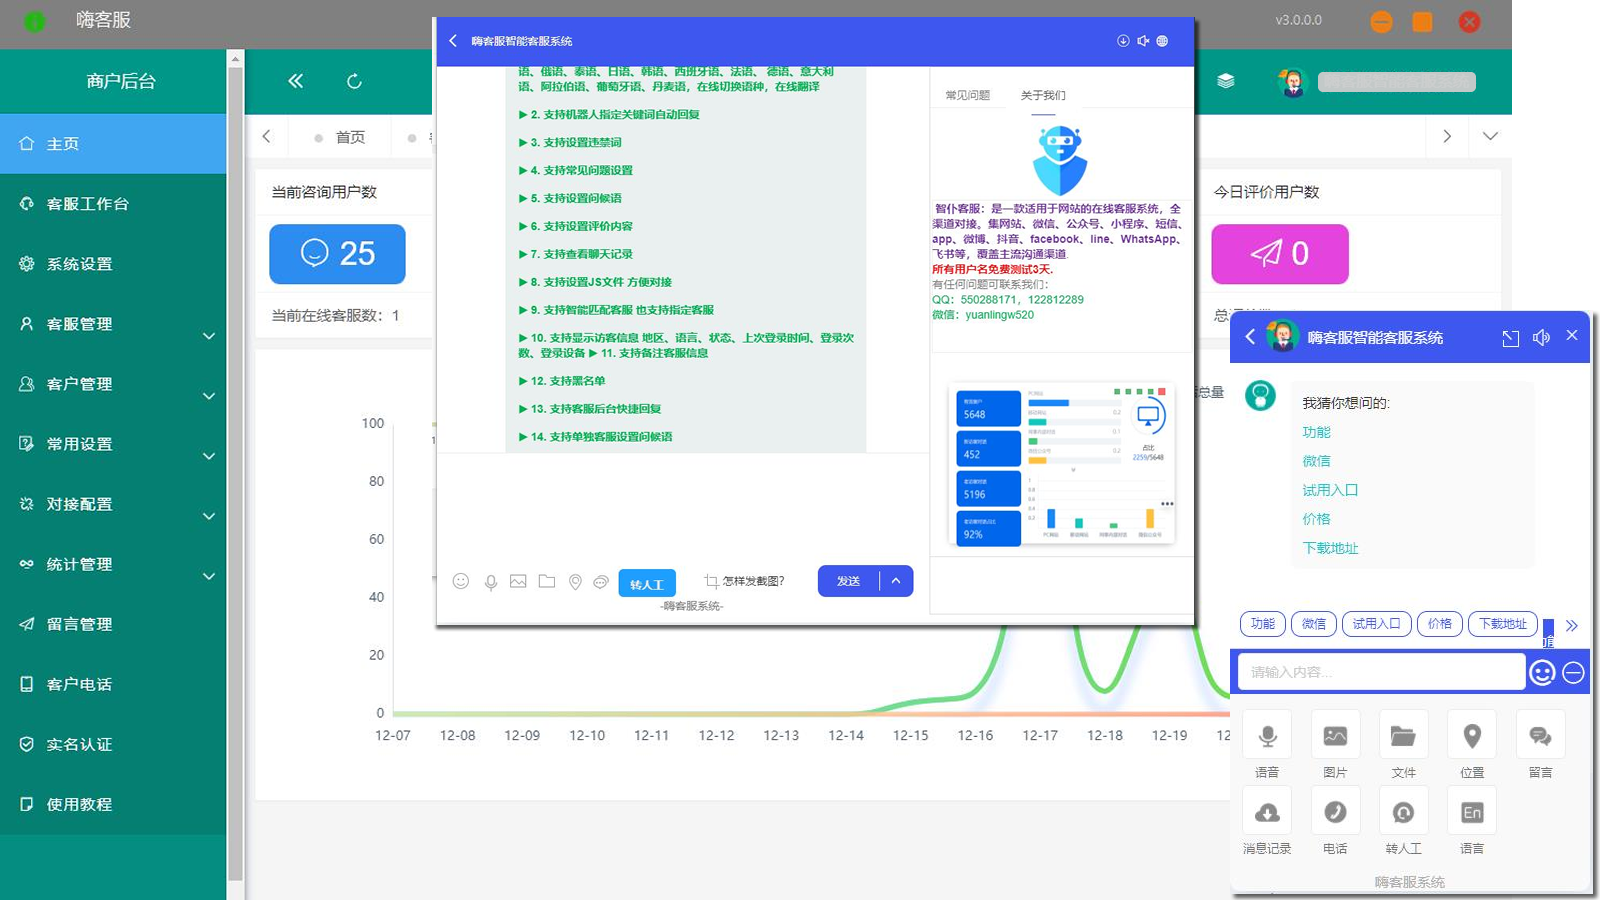Click the 价格 suggested question link
This screenshot has height=900, width=1600.
1316,519
